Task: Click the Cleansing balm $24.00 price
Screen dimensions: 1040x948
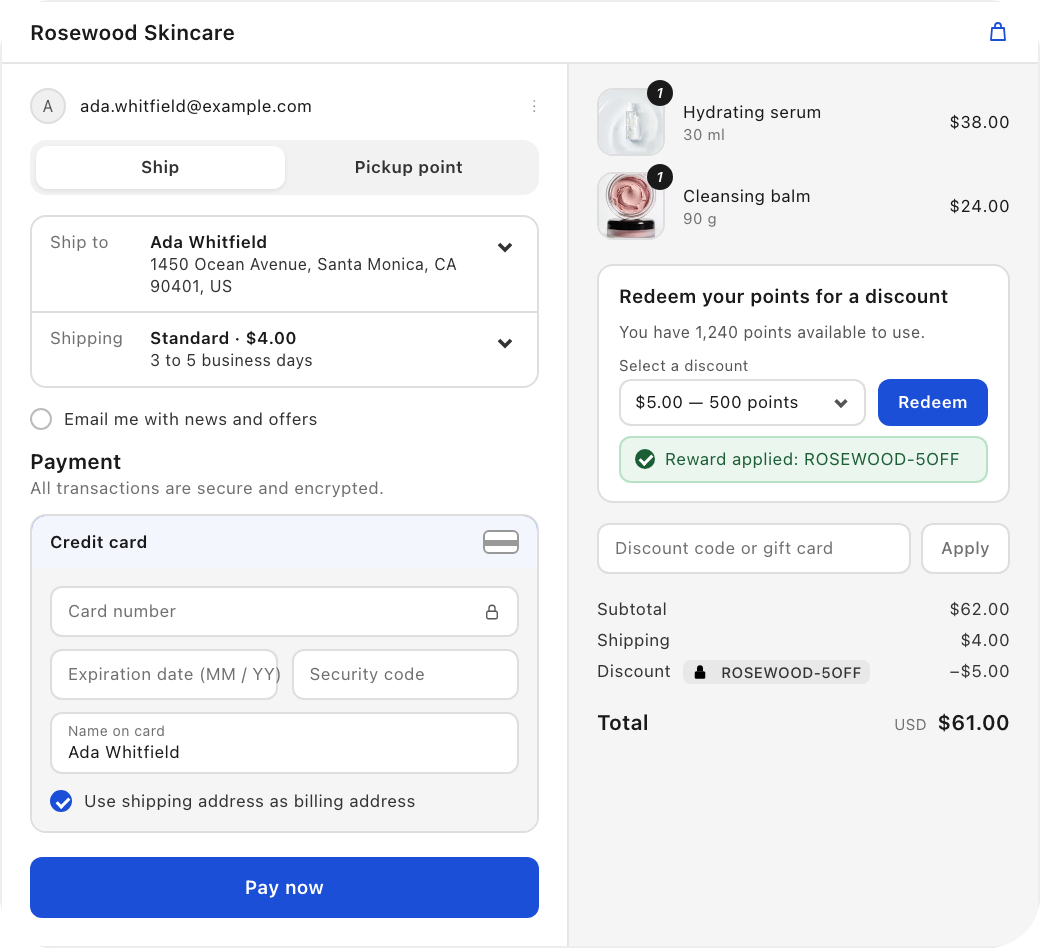Action: 979,206
